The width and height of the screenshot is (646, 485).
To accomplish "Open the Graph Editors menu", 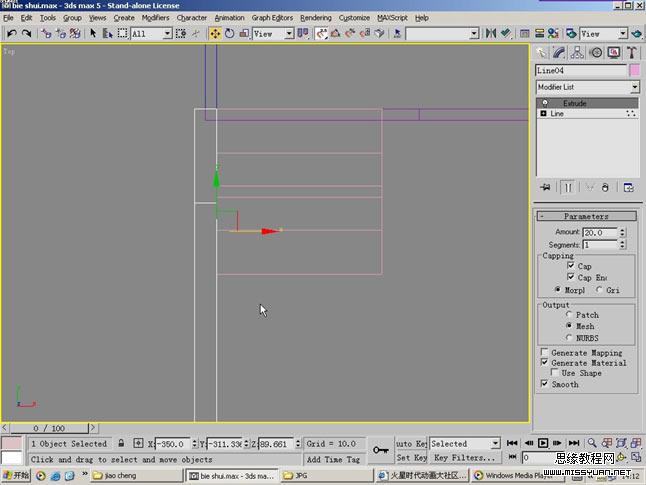I will point(272,18).
